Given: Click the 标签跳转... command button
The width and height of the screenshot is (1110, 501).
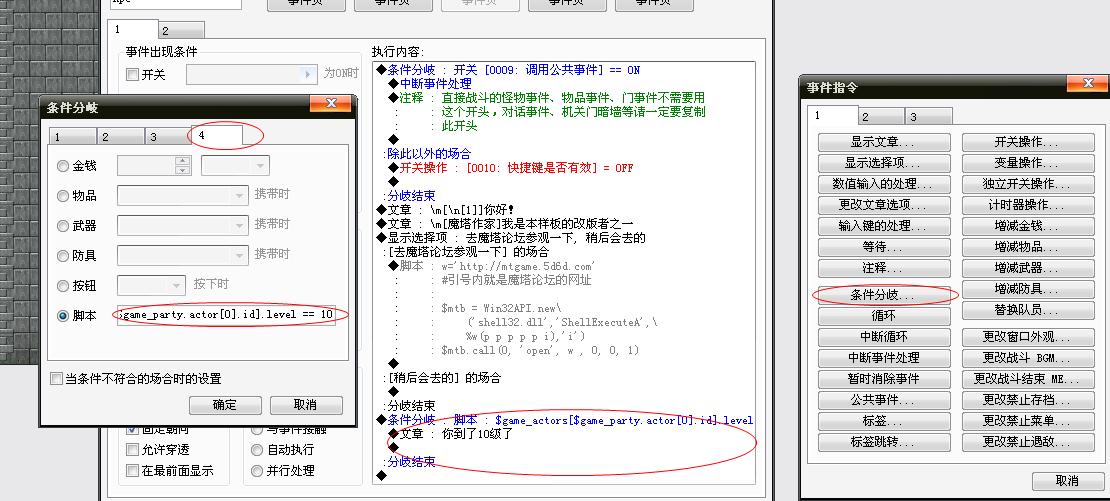Looking at the screenshot, I should click(x=884, y=442).
